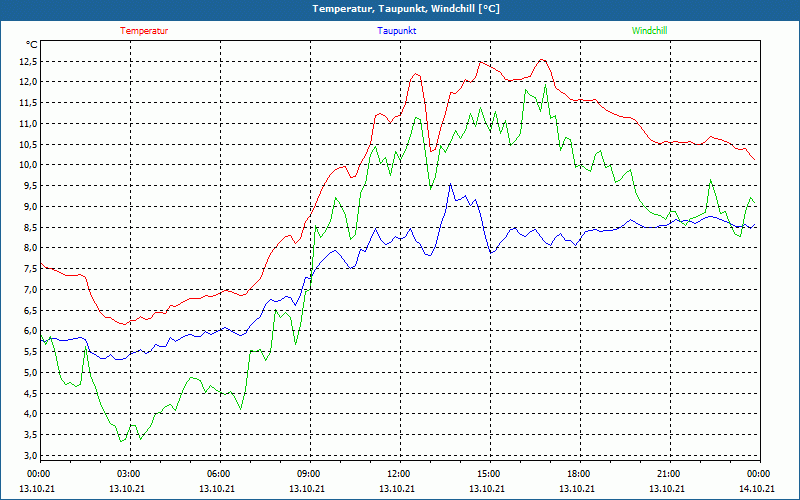
Task: Click the 13.10.21 date under 12:00
Action: point(397,489)
